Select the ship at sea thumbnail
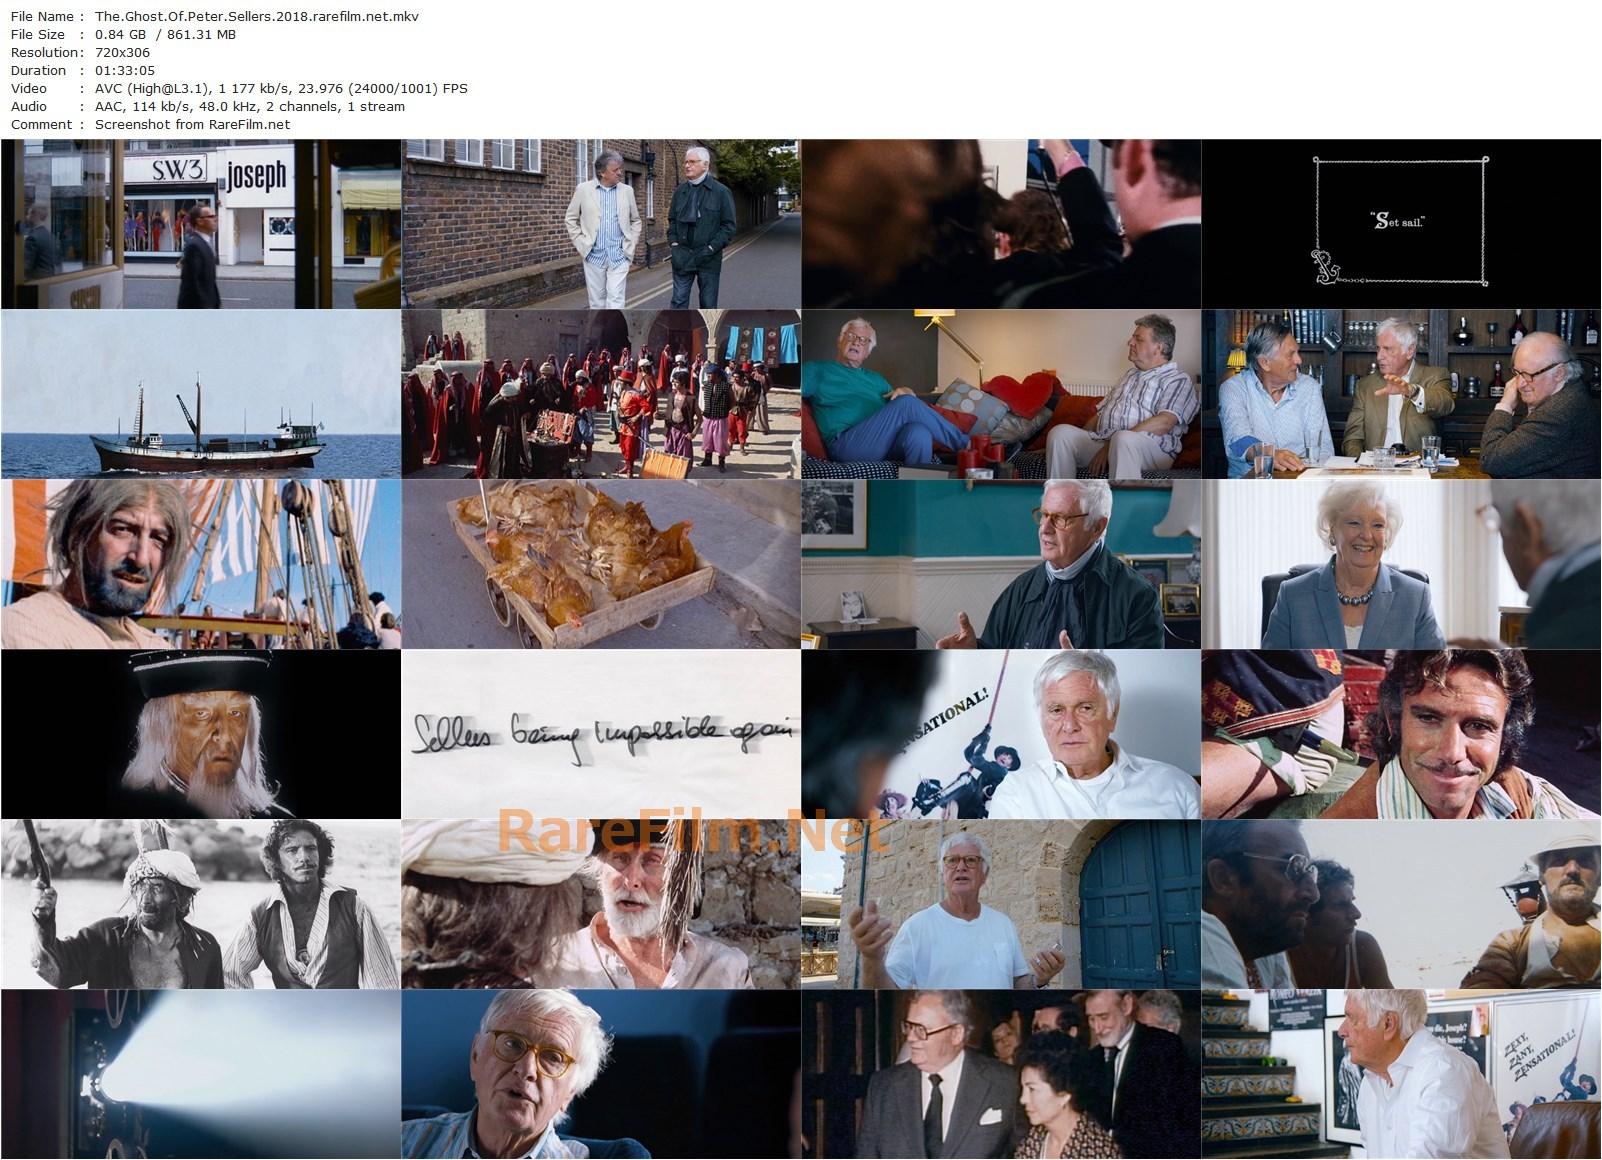Image resolution: width=1602 pixels, height=1160 pixels. click(x=201, y=394)
